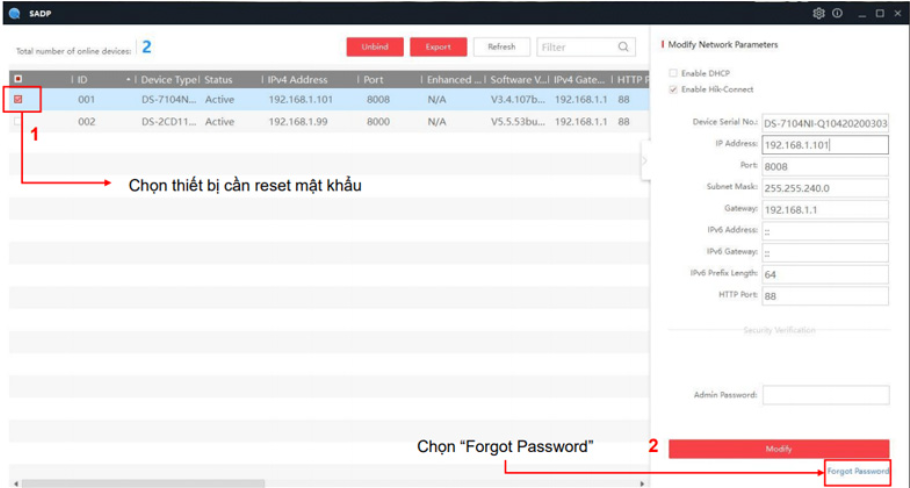910x488 pixels.
Task: Refresh the online device list
Action: (501, 47)
